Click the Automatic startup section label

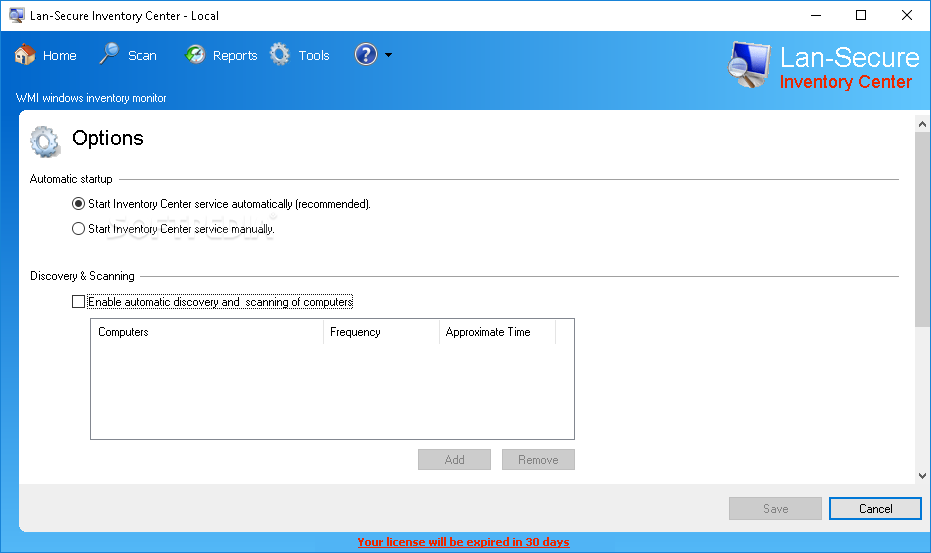[71, 179]
